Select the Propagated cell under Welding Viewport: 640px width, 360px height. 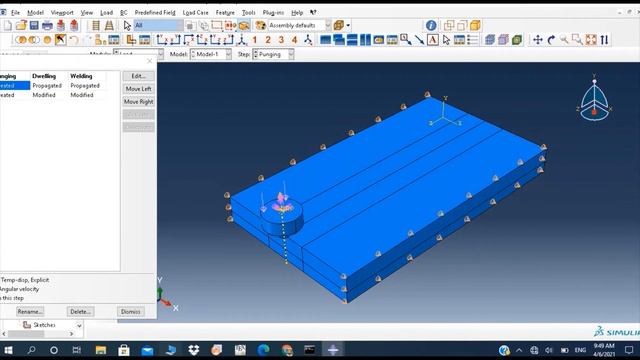(85, 86)
